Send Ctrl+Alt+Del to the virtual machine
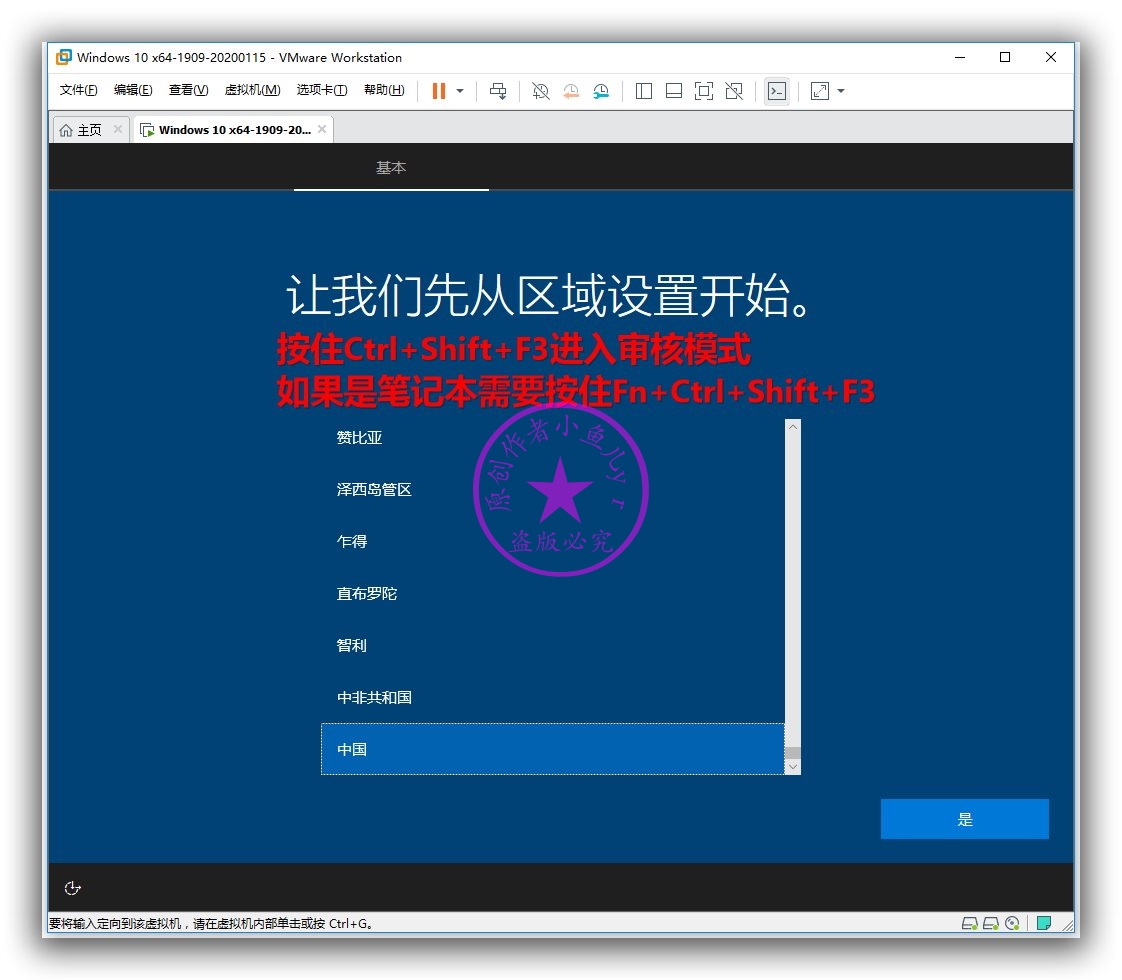The height and width of the screenshot is (980, 1122). [498, 91]
